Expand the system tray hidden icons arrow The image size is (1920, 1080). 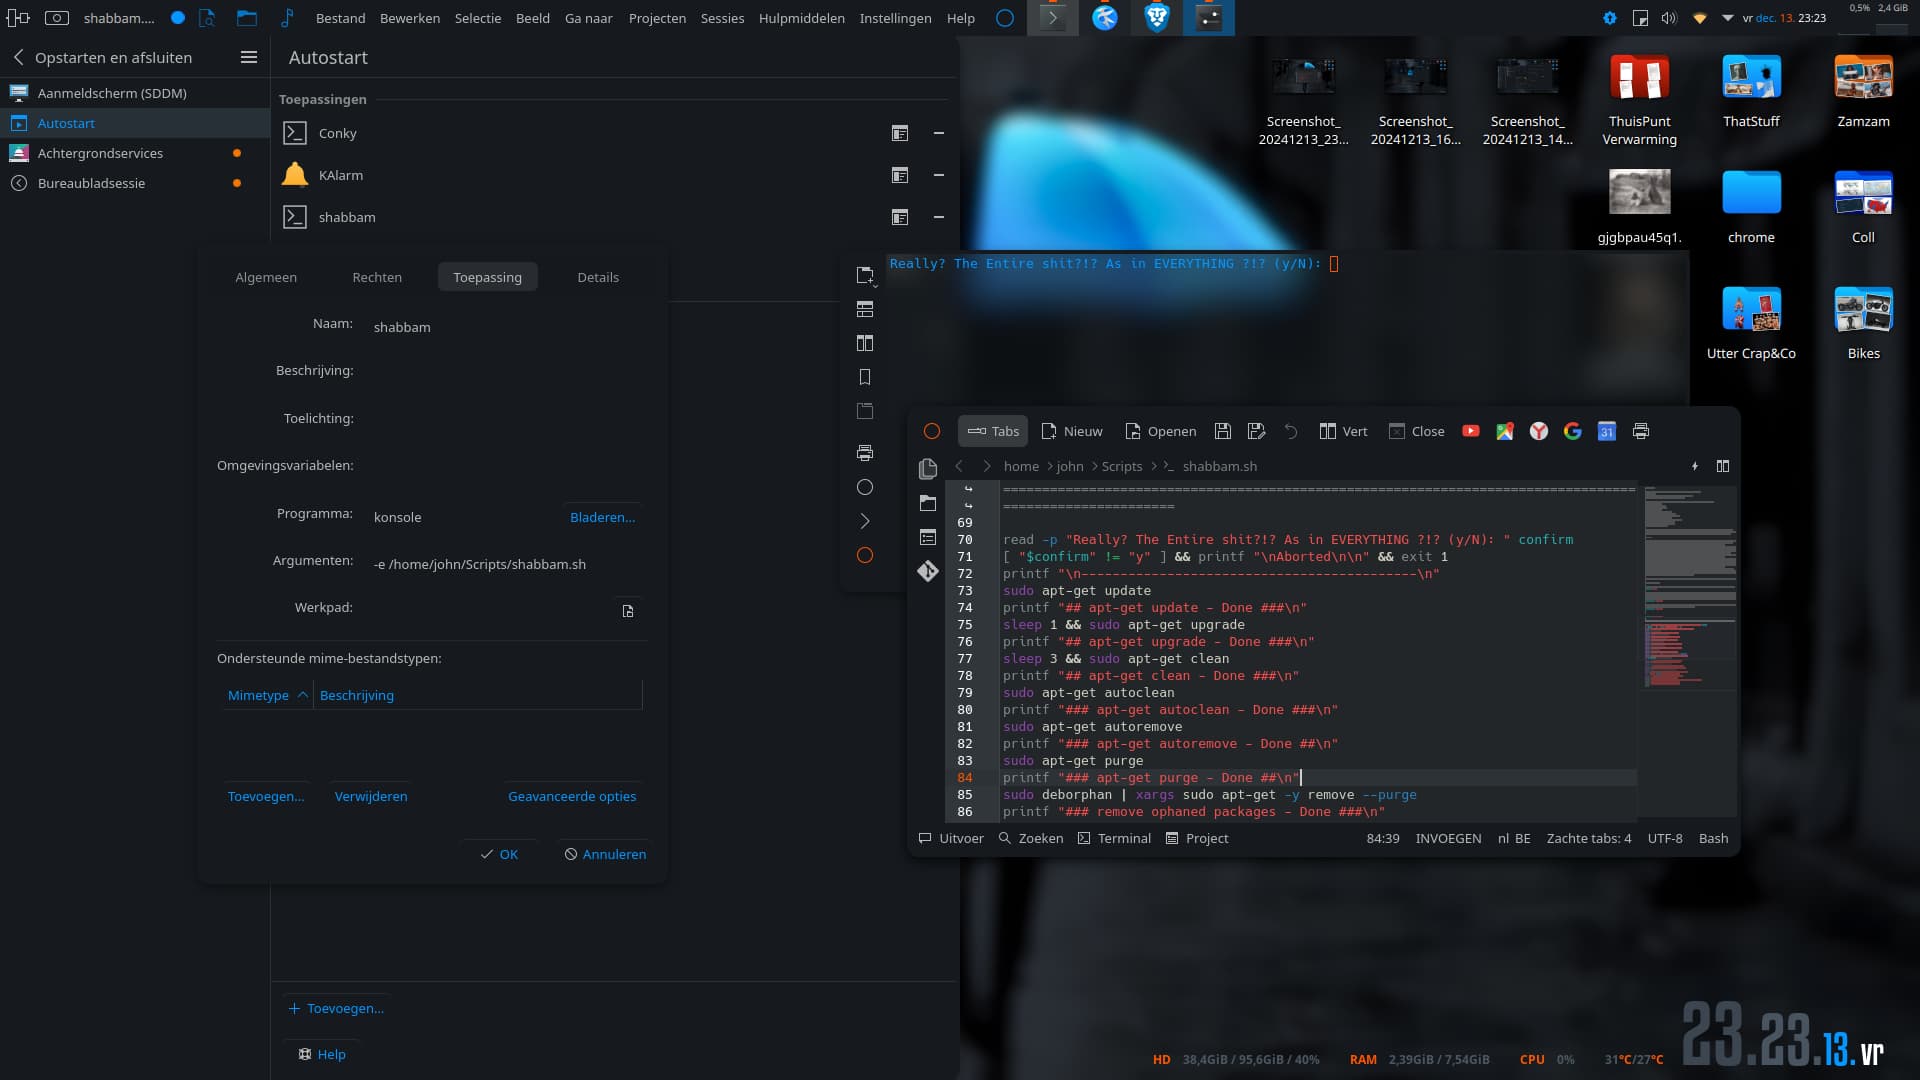pos(1727,17)
